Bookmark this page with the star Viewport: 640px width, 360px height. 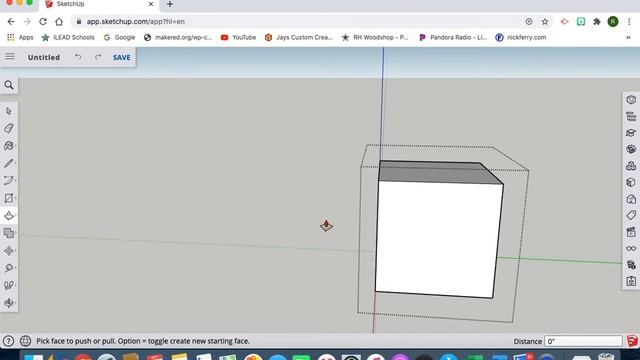coord(545,22)
